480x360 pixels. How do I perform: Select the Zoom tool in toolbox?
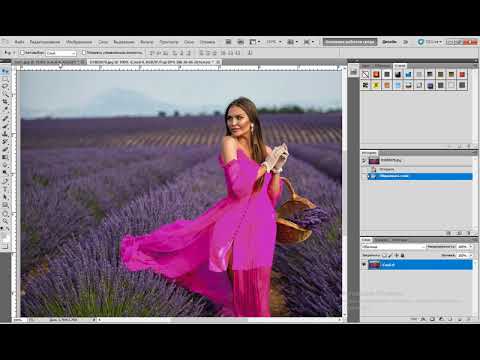pos(5,221)
